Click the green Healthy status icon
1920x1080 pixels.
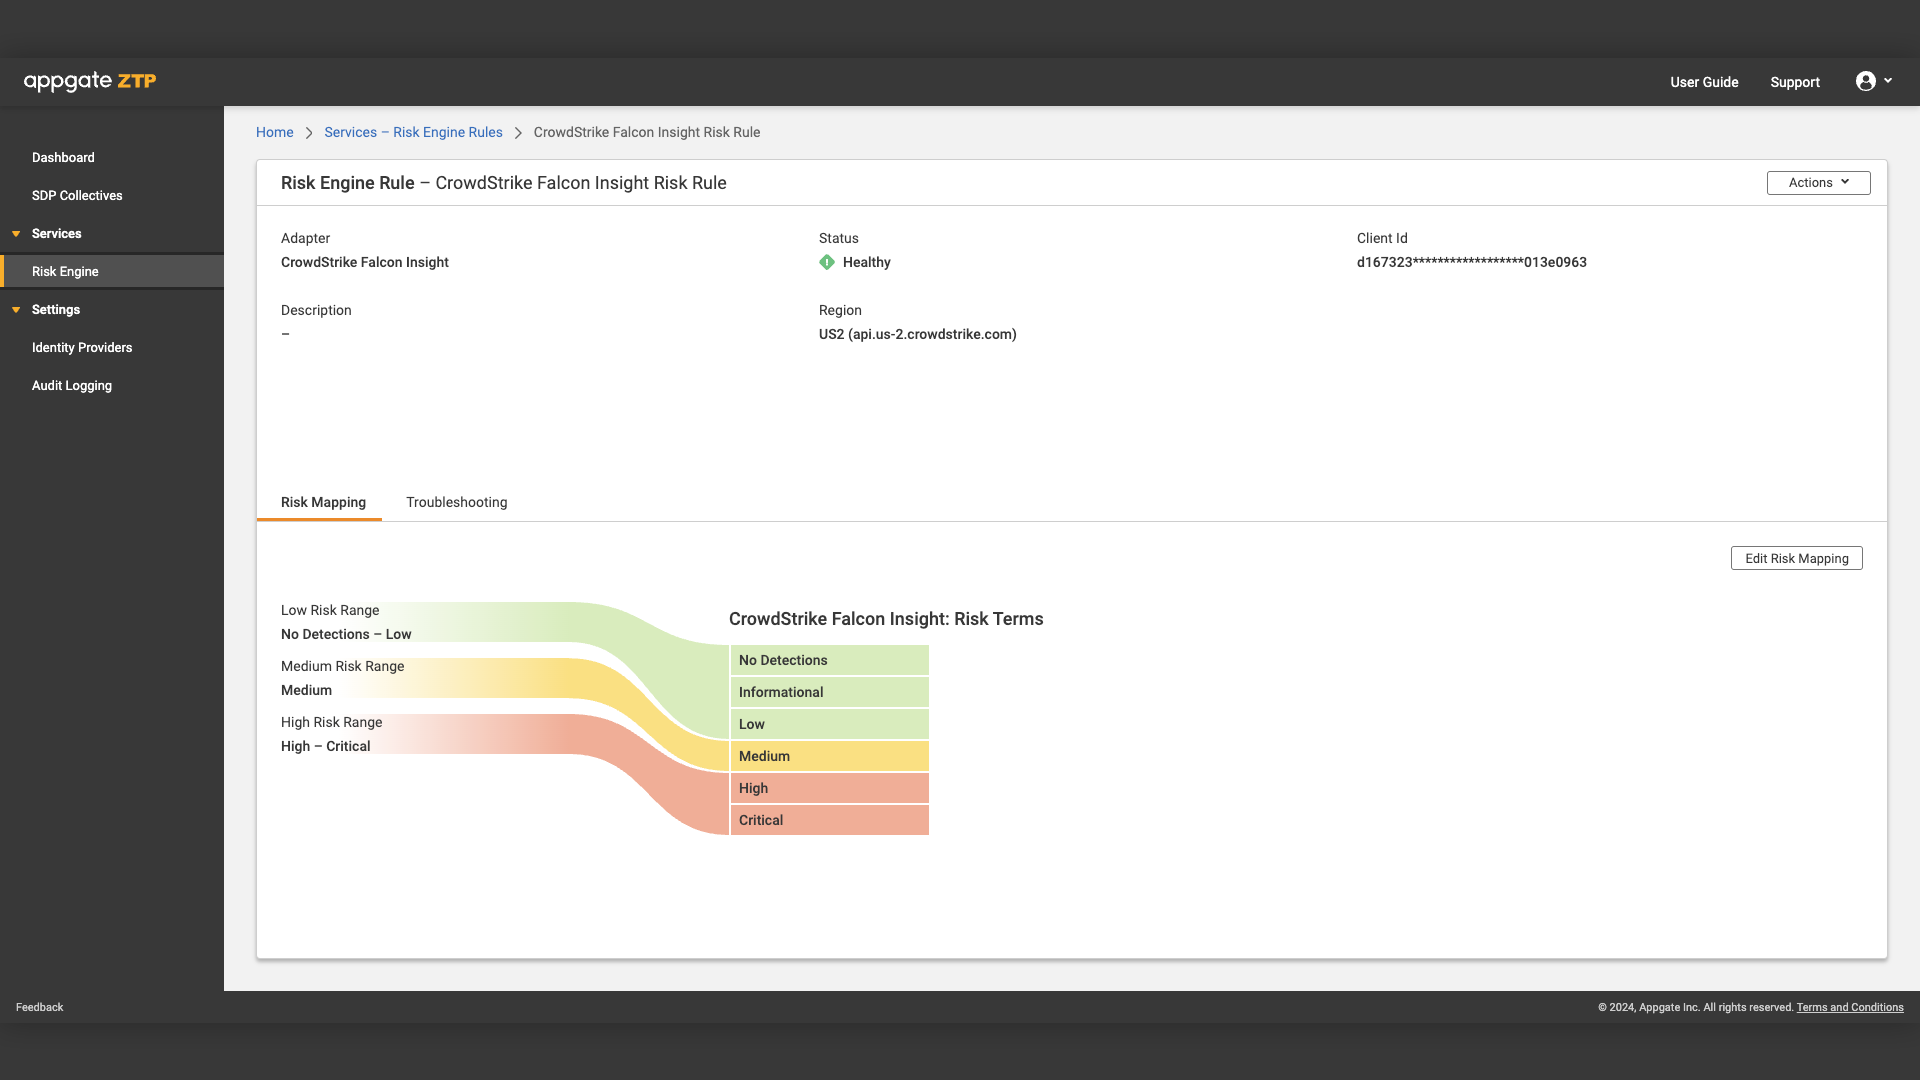827,262
